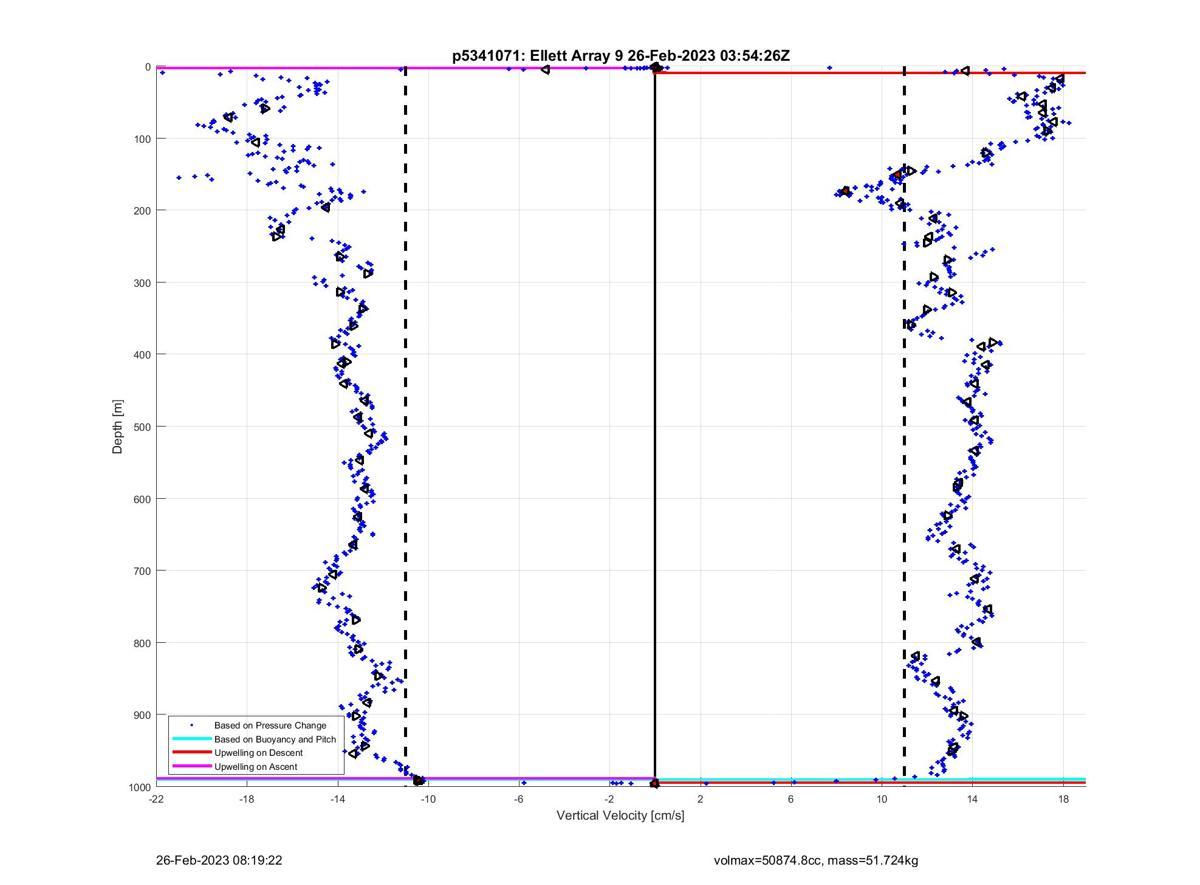The width and height of the screenshot is (1200, 885).
Task: Click the cyan line swatch in legend
Action: 191,739
